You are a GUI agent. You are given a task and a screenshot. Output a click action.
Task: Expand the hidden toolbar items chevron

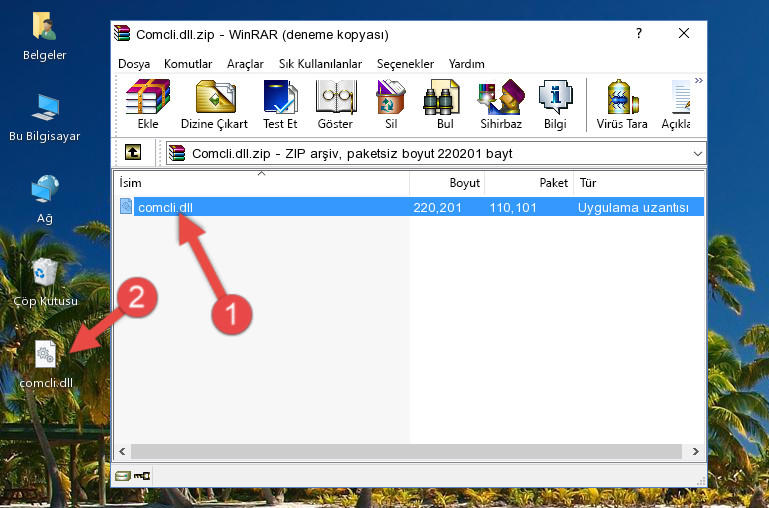[698, 80]
